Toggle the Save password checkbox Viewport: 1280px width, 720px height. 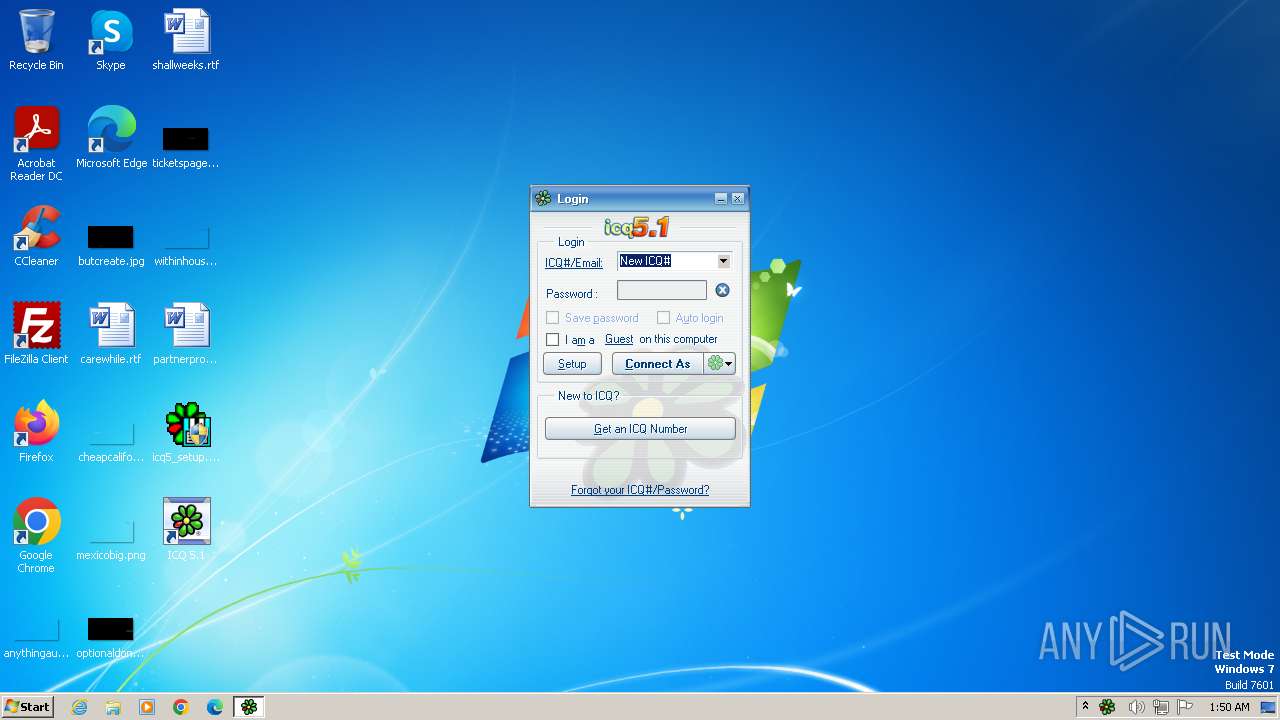(x=552, y=318)
